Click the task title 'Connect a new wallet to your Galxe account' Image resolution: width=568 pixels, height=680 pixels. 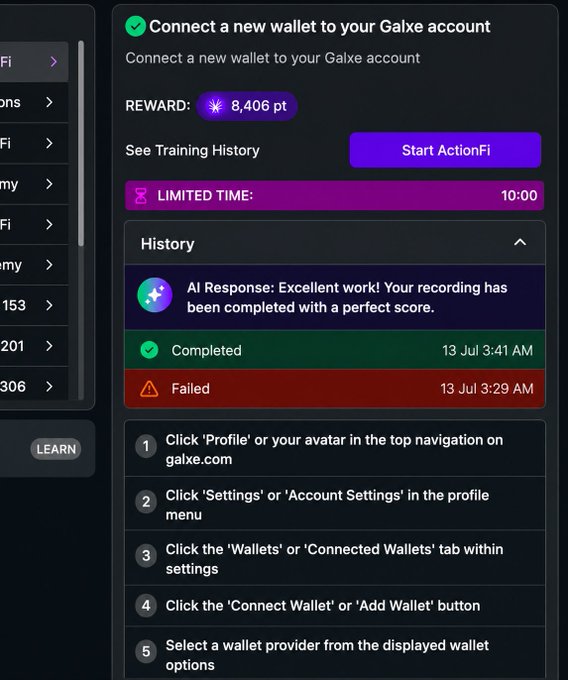coord(320,26)
